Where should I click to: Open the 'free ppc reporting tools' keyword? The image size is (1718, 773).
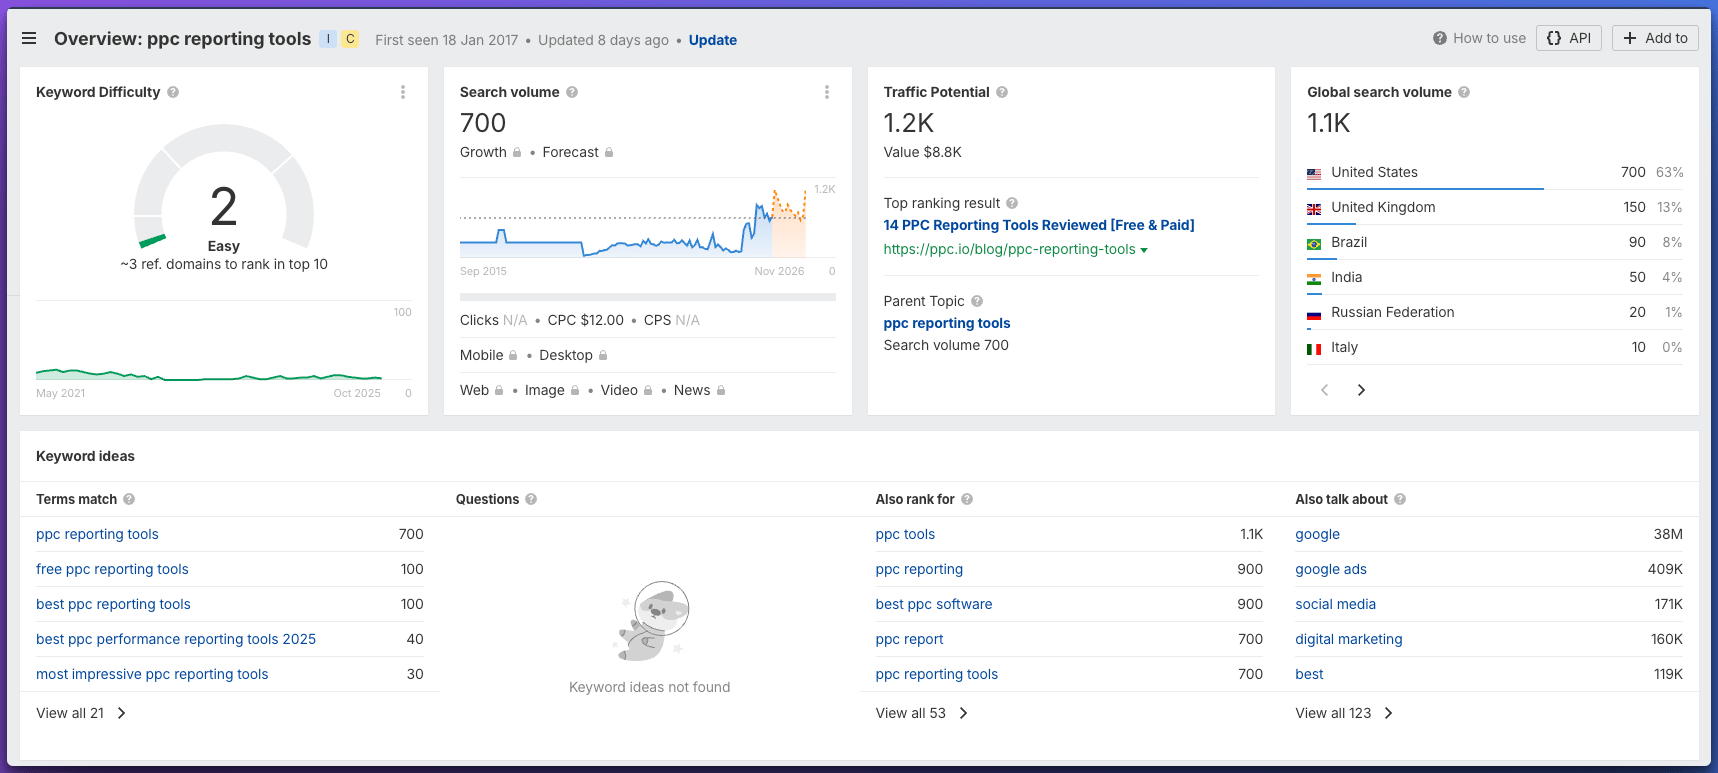[112, 569]
